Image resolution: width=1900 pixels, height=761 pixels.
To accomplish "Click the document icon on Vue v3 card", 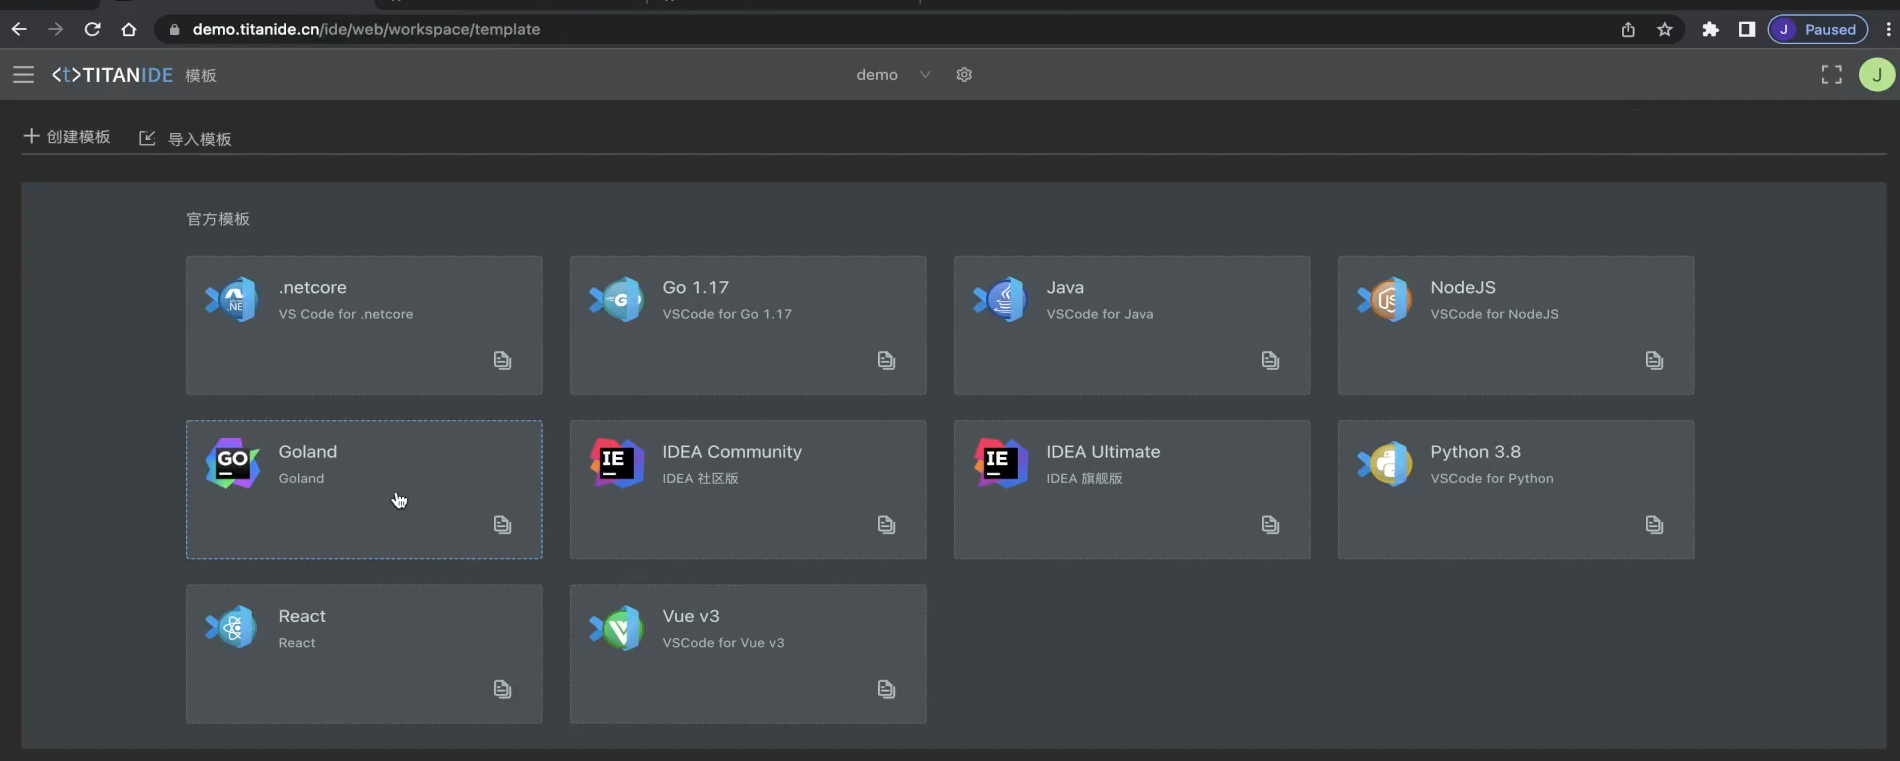I will (x=886, y=689).
